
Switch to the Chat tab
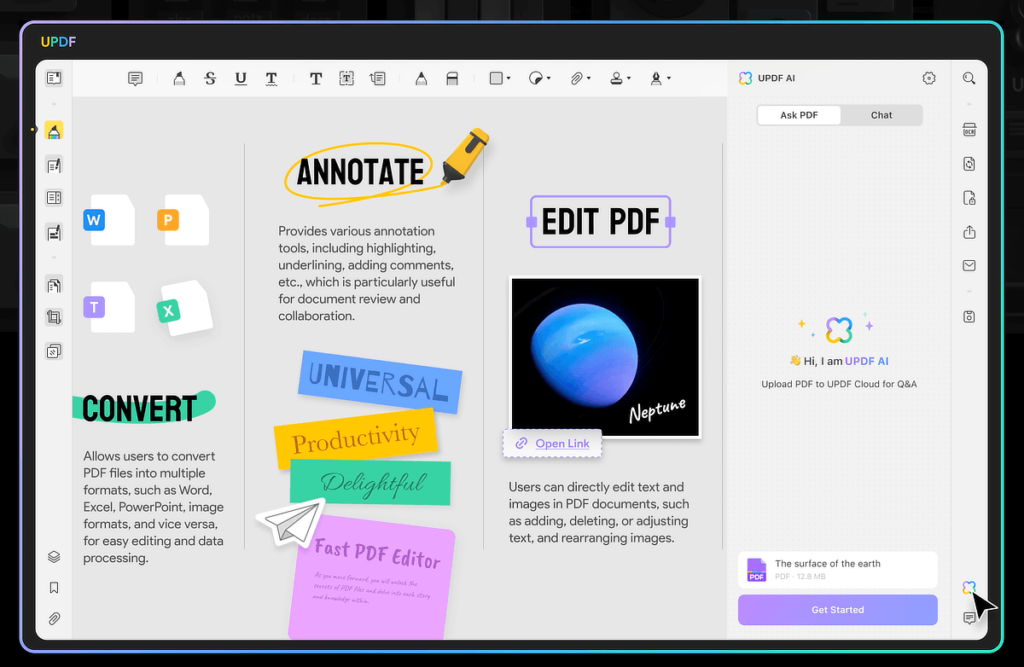click(x=881, y=115)
